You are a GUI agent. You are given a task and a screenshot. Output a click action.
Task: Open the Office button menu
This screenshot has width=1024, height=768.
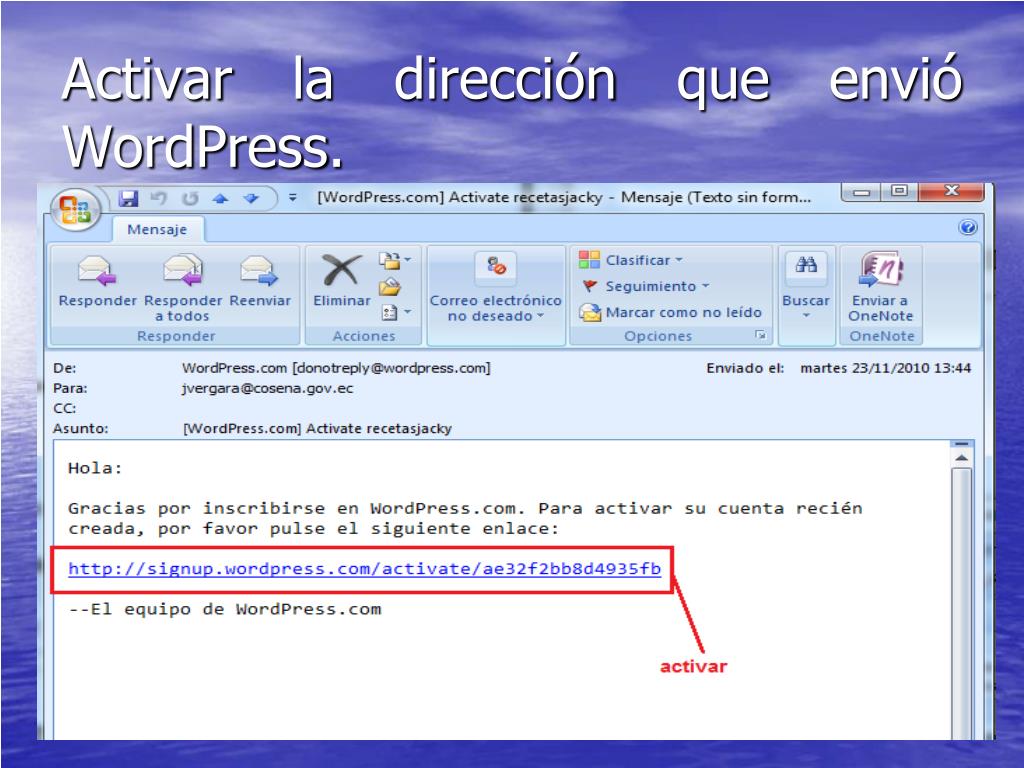coord(76,209)
